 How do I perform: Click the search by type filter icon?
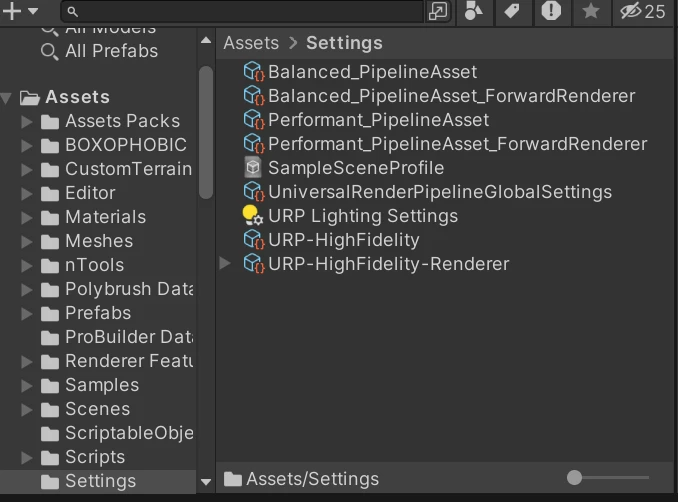click(474, 11)
